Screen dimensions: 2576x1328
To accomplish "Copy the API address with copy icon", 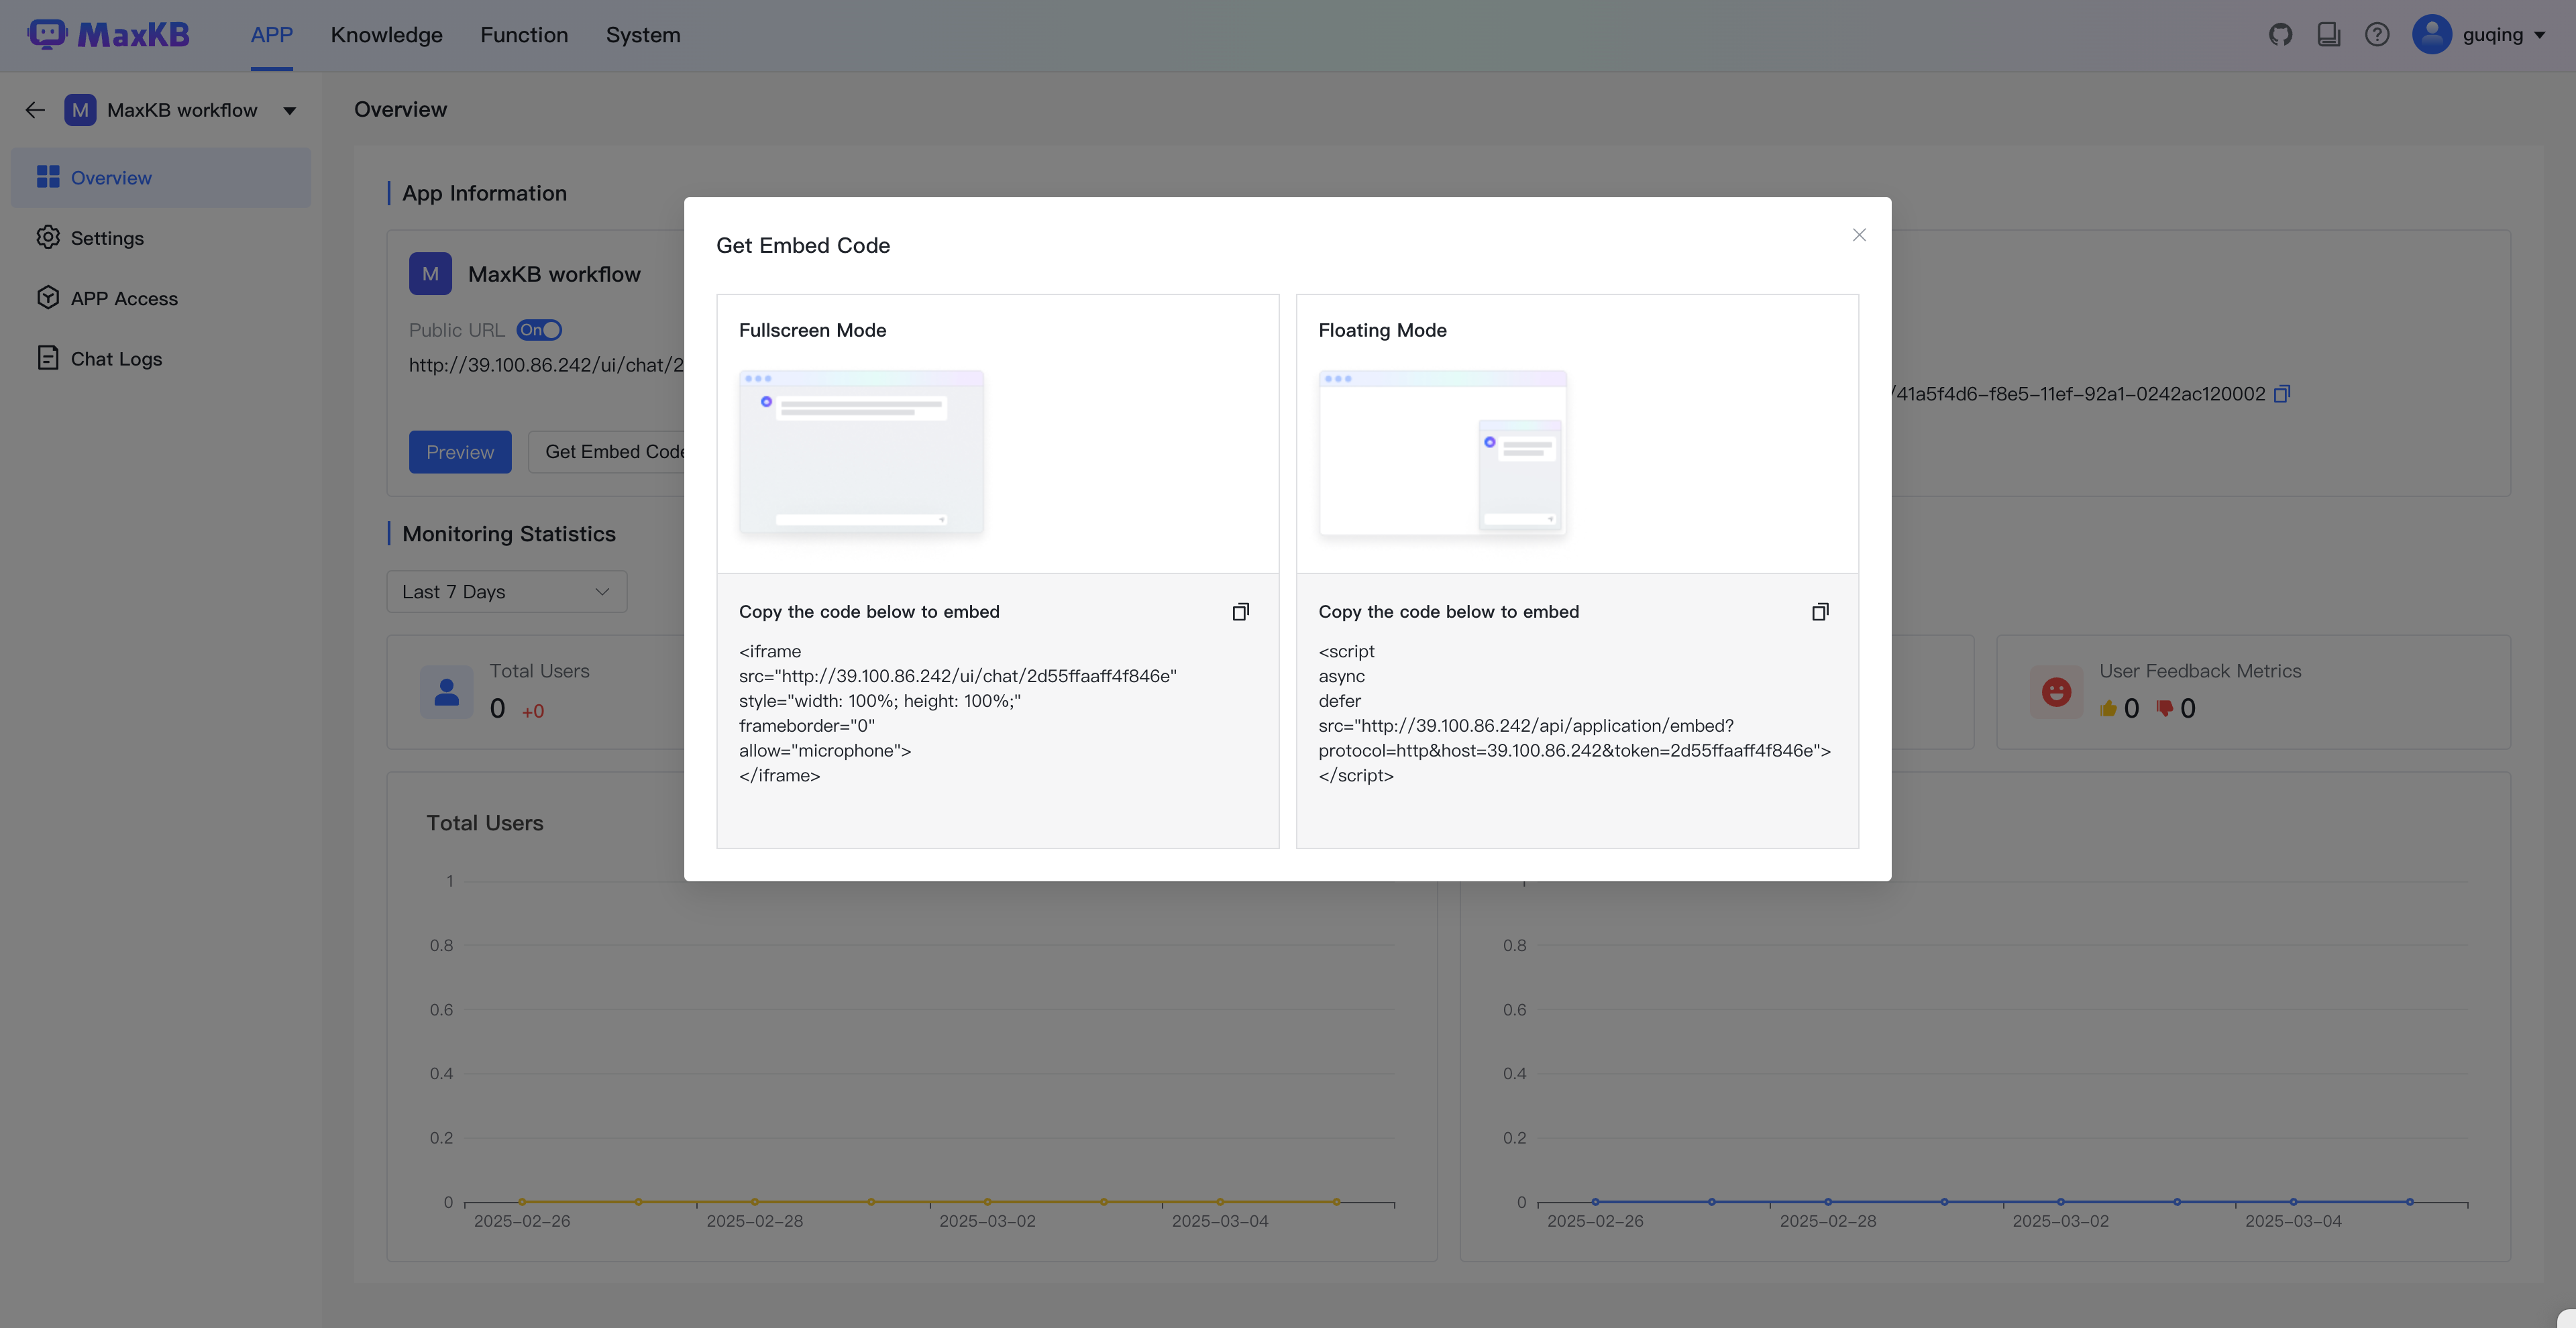I will (x=2282, y=394).
